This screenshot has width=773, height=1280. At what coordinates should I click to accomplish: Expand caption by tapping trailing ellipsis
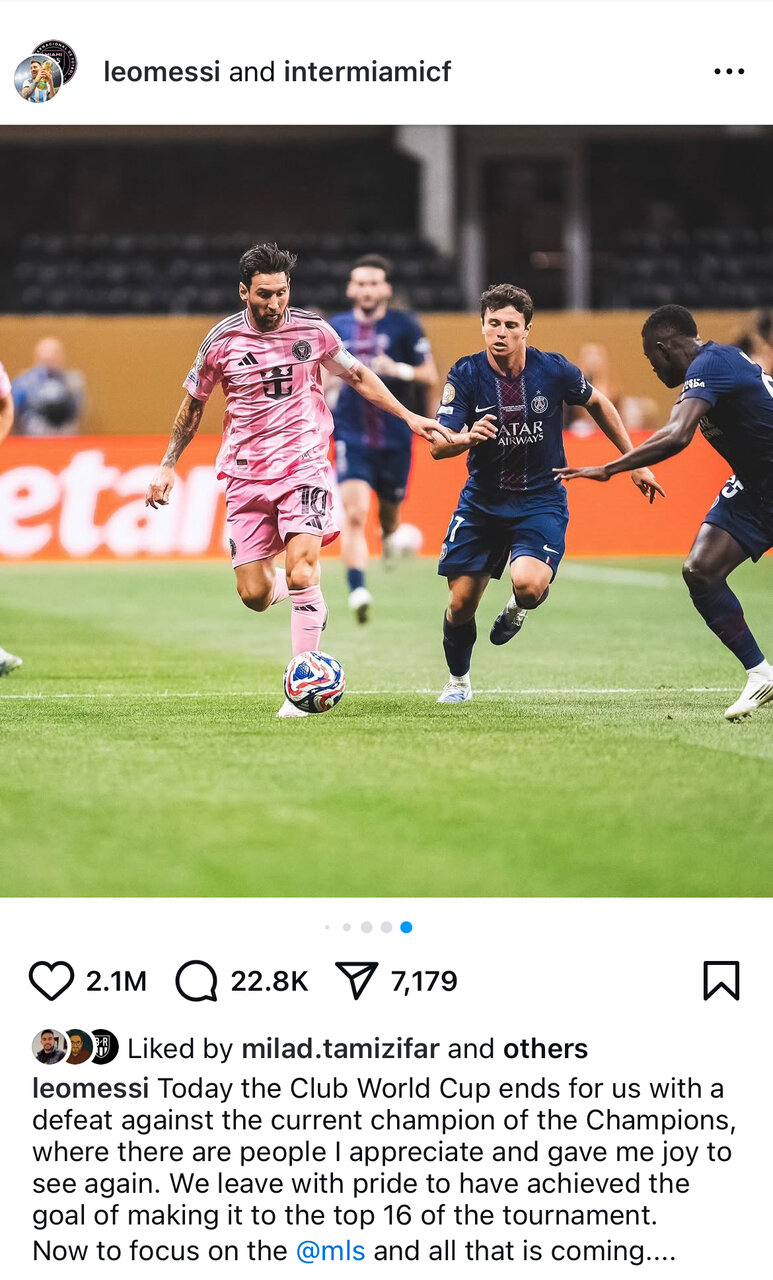coord(661,1252)
